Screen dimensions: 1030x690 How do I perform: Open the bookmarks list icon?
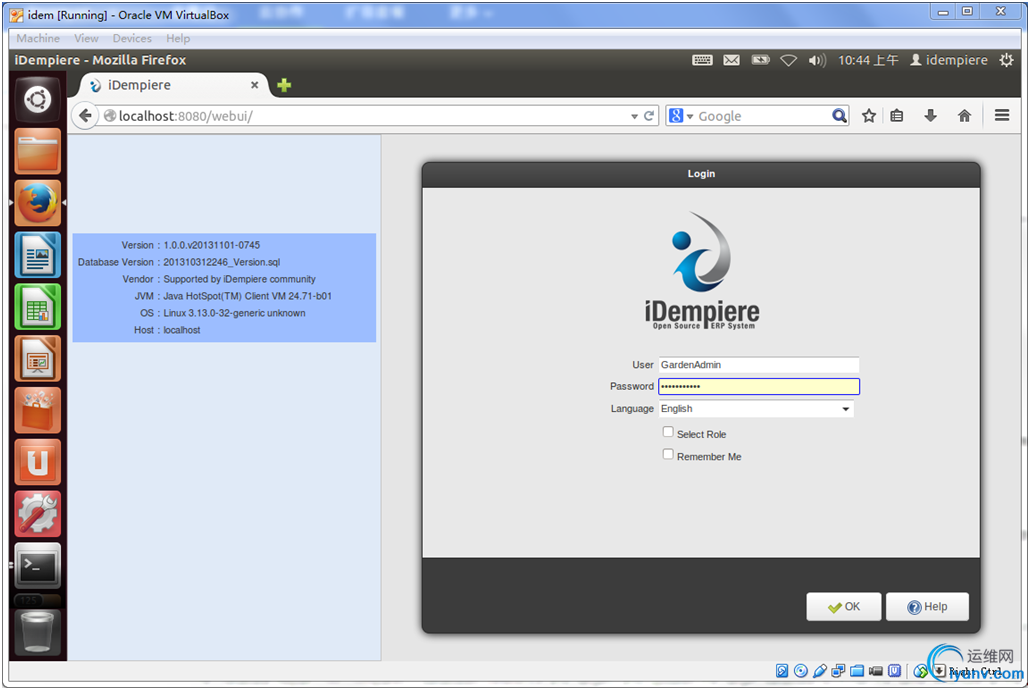tap(897, 116)
